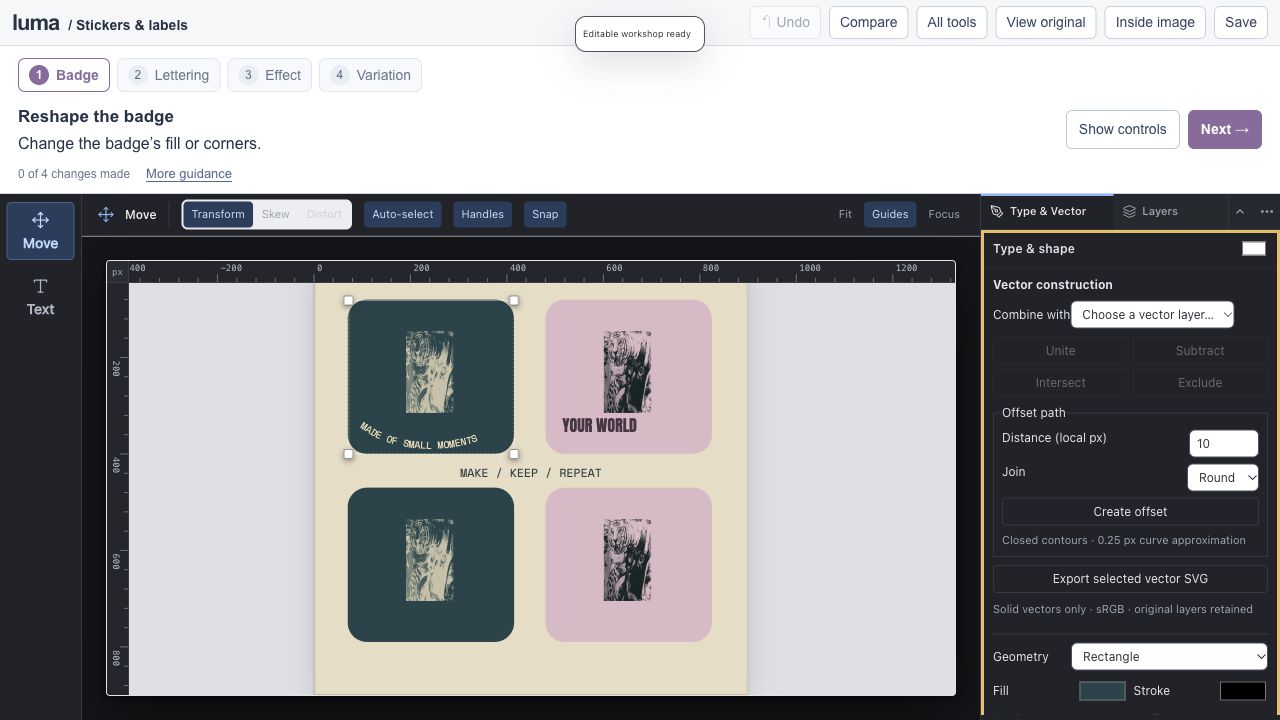Click View original button

click(1046, 22)
